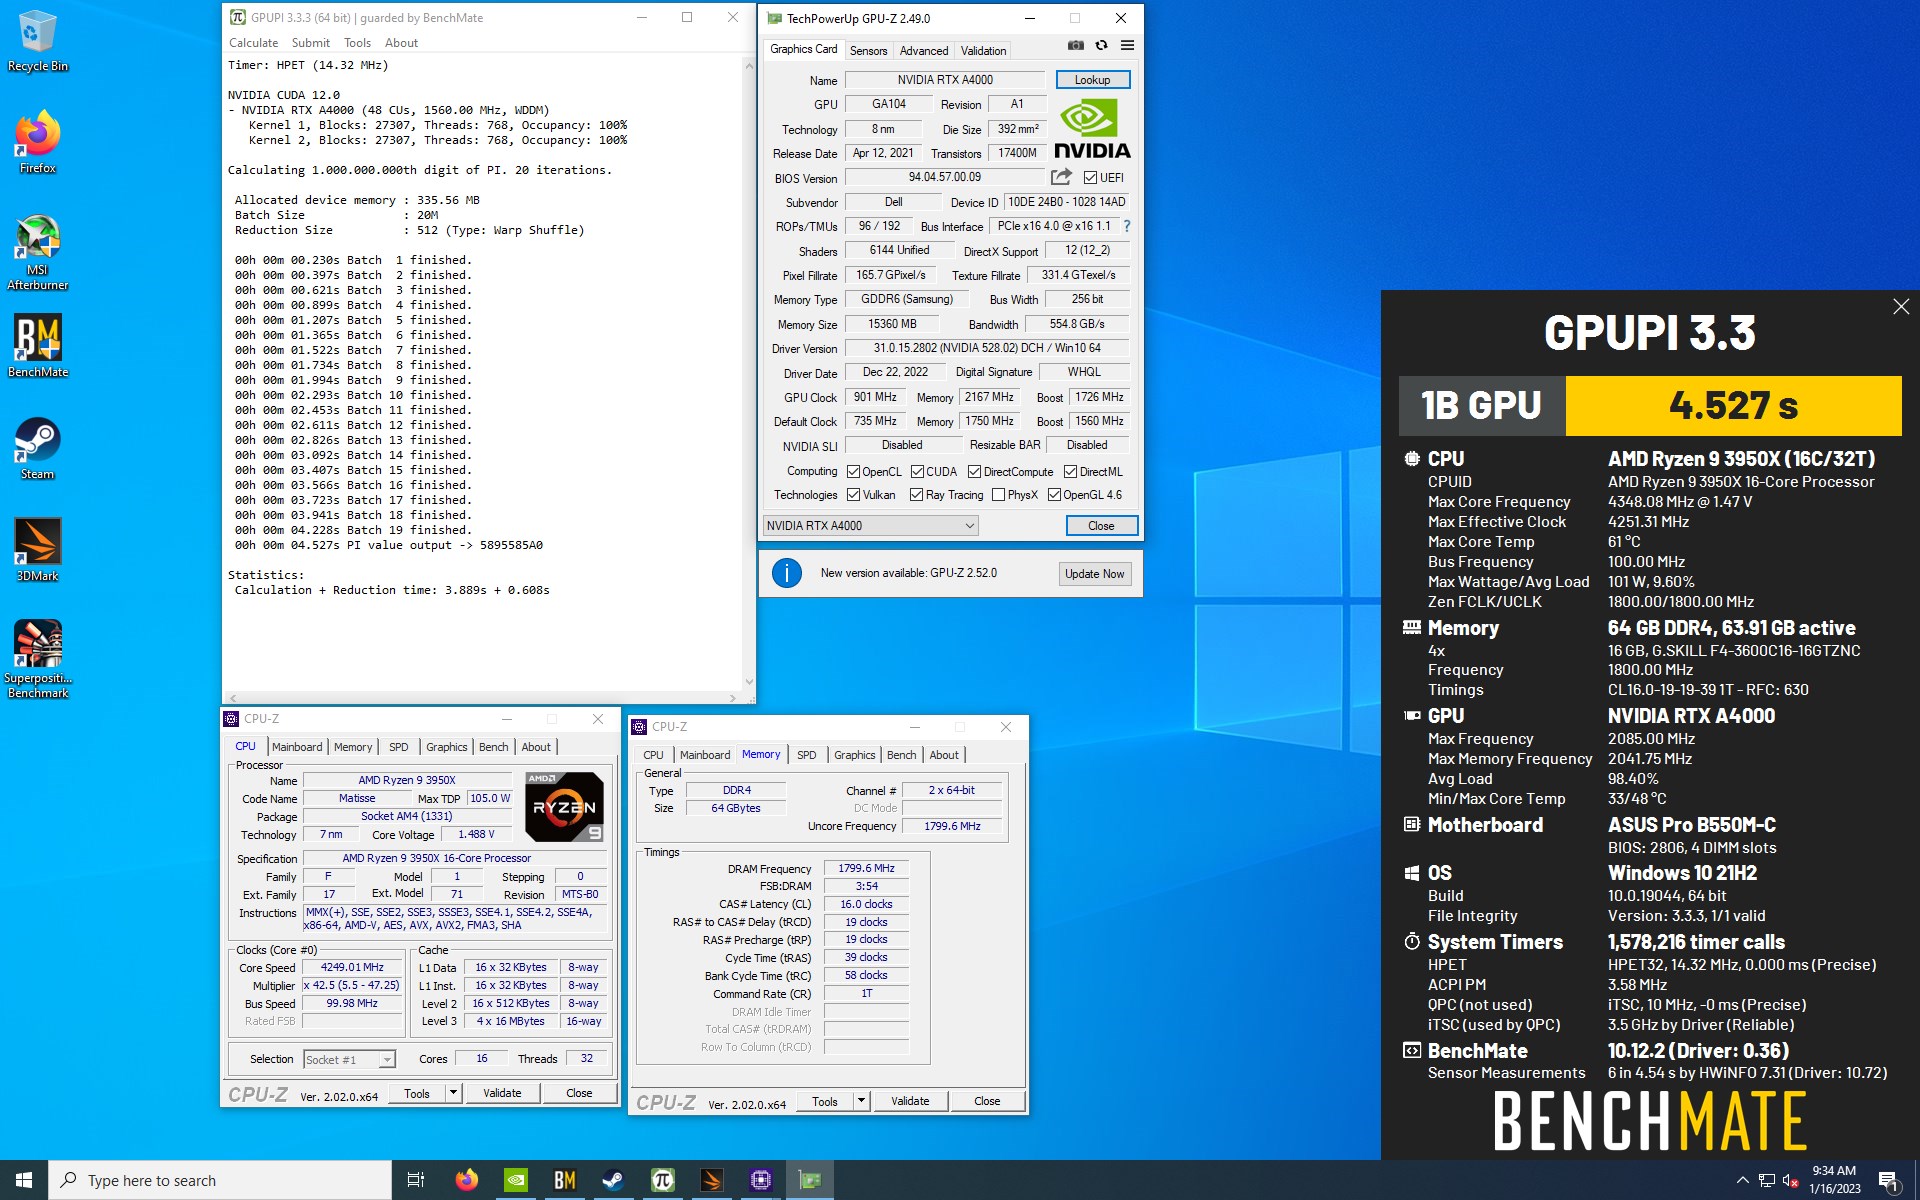Open the NVIDIA RTX A4000 GPU selector dropdown
This screenshot has width=1920, height=1200.
pos(870,526)
